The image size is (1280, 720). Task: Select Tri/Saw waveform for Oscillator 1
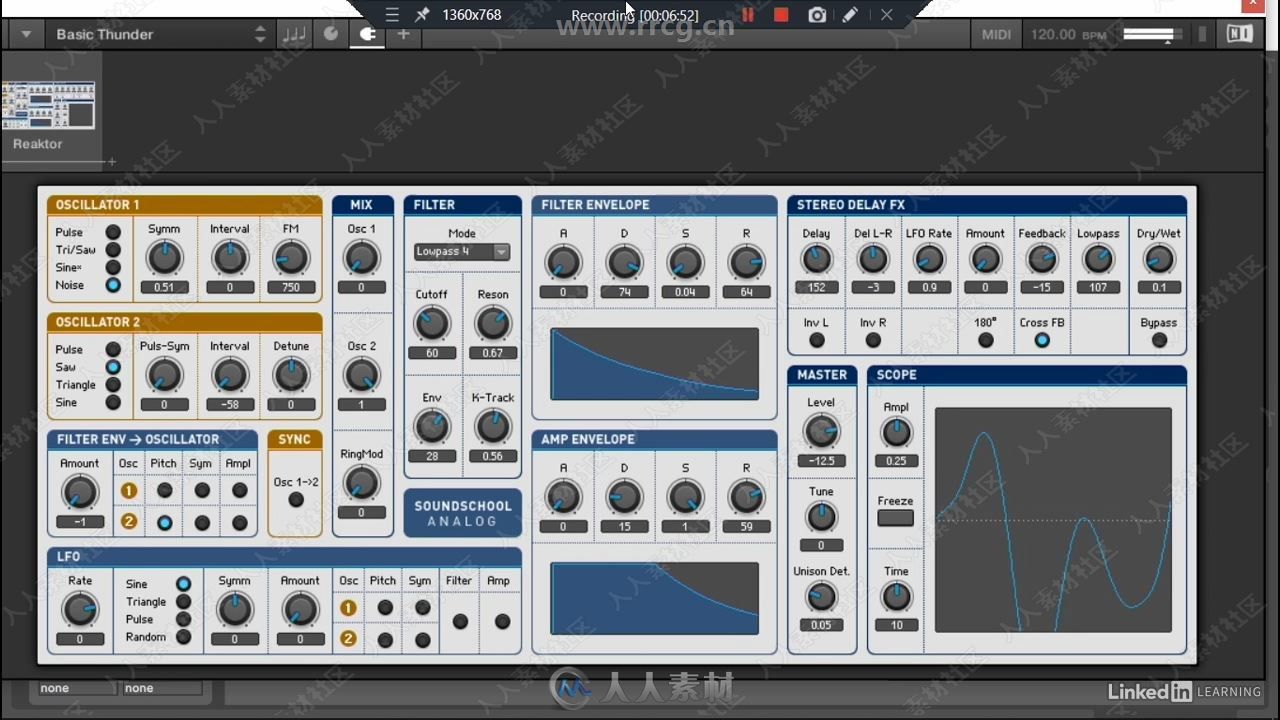point(113,250)
